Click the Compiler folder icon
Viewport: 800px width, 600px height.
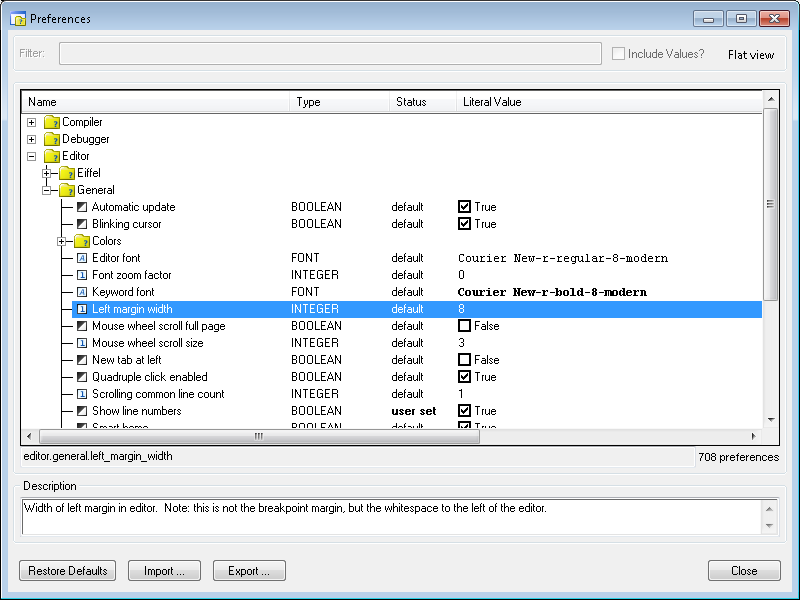coord(52,122)
